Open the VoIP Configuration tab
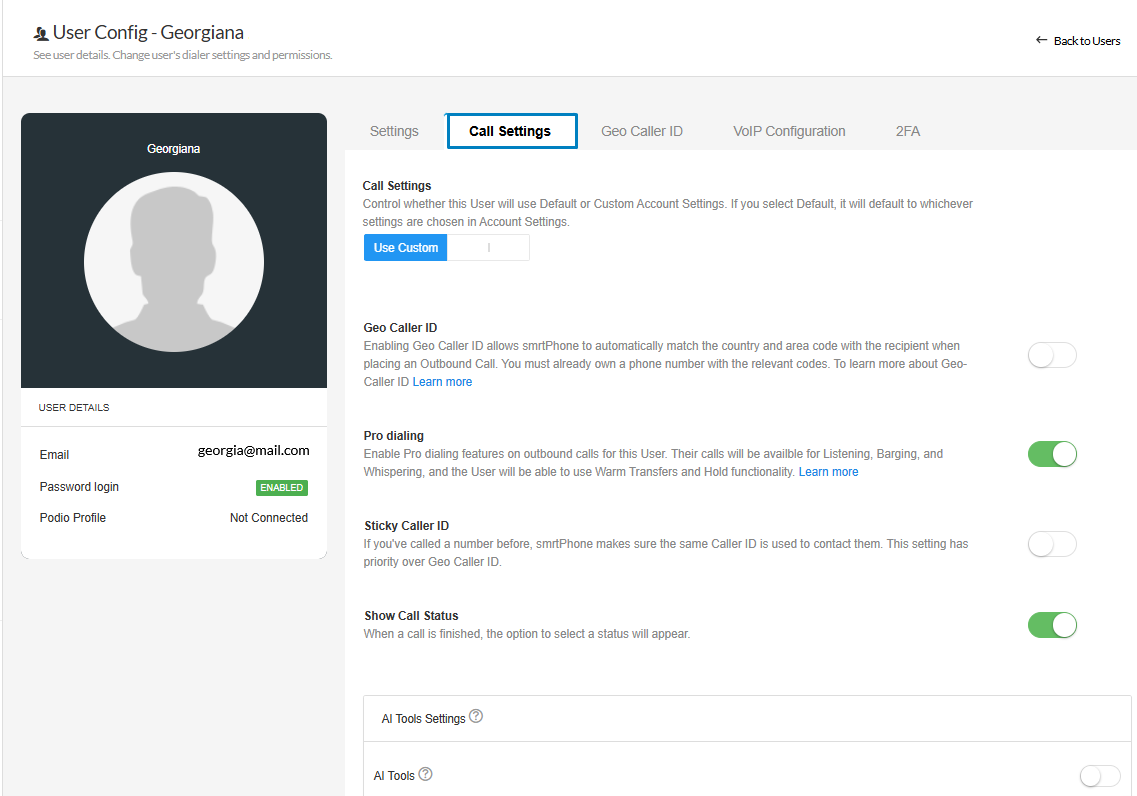Viewport: 1137px width, 796px height. (789, 131)
